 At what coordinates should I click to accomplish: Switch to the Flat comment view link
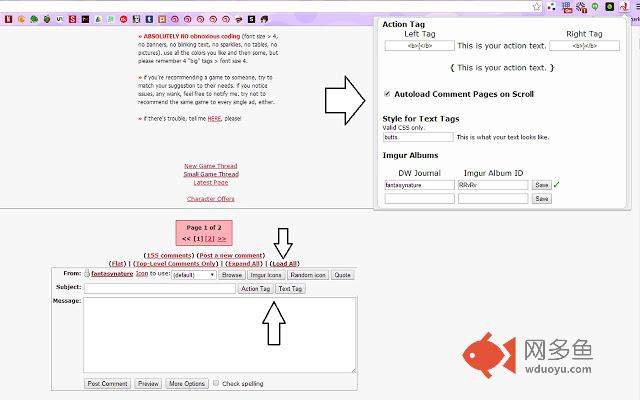pyautogui.click(x=118, y=264)
